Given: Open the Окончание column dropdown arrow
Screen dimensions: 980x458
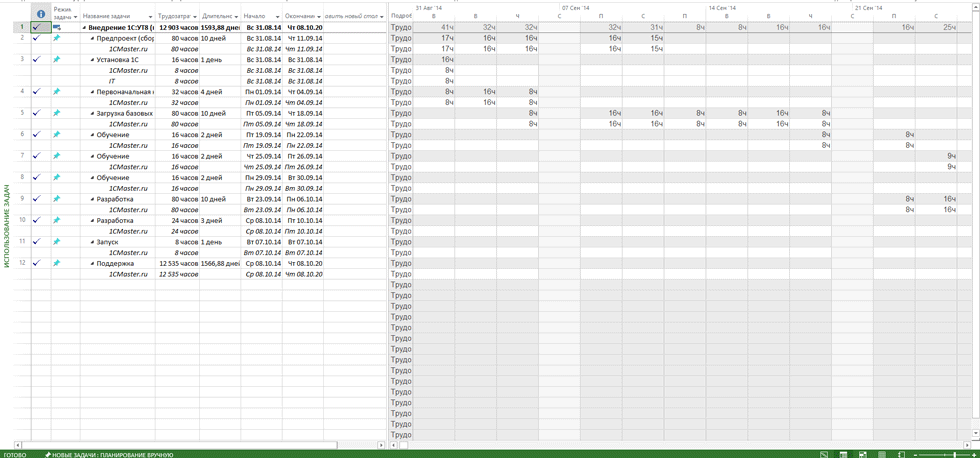Looking at the screenshot, I should pyautogui.click(x=319, y=17).
